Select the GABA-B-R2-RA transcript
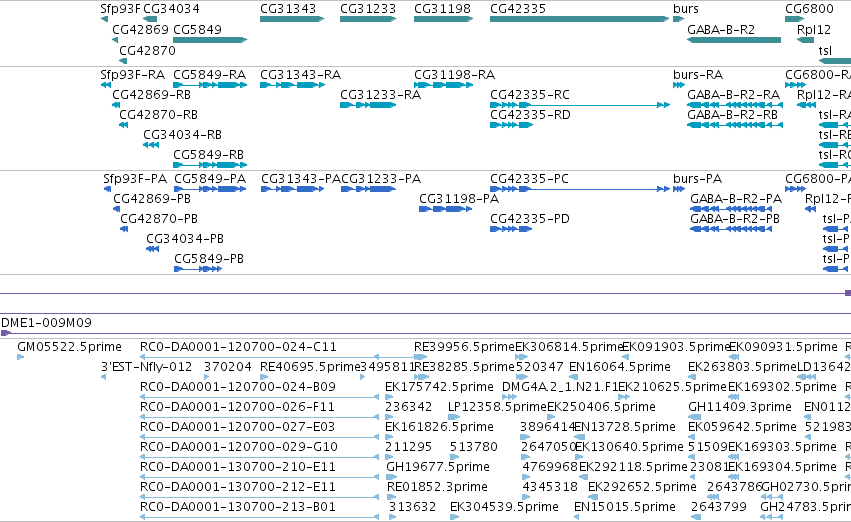The height and width of the screenshot is (522, 851). (733, 94)
